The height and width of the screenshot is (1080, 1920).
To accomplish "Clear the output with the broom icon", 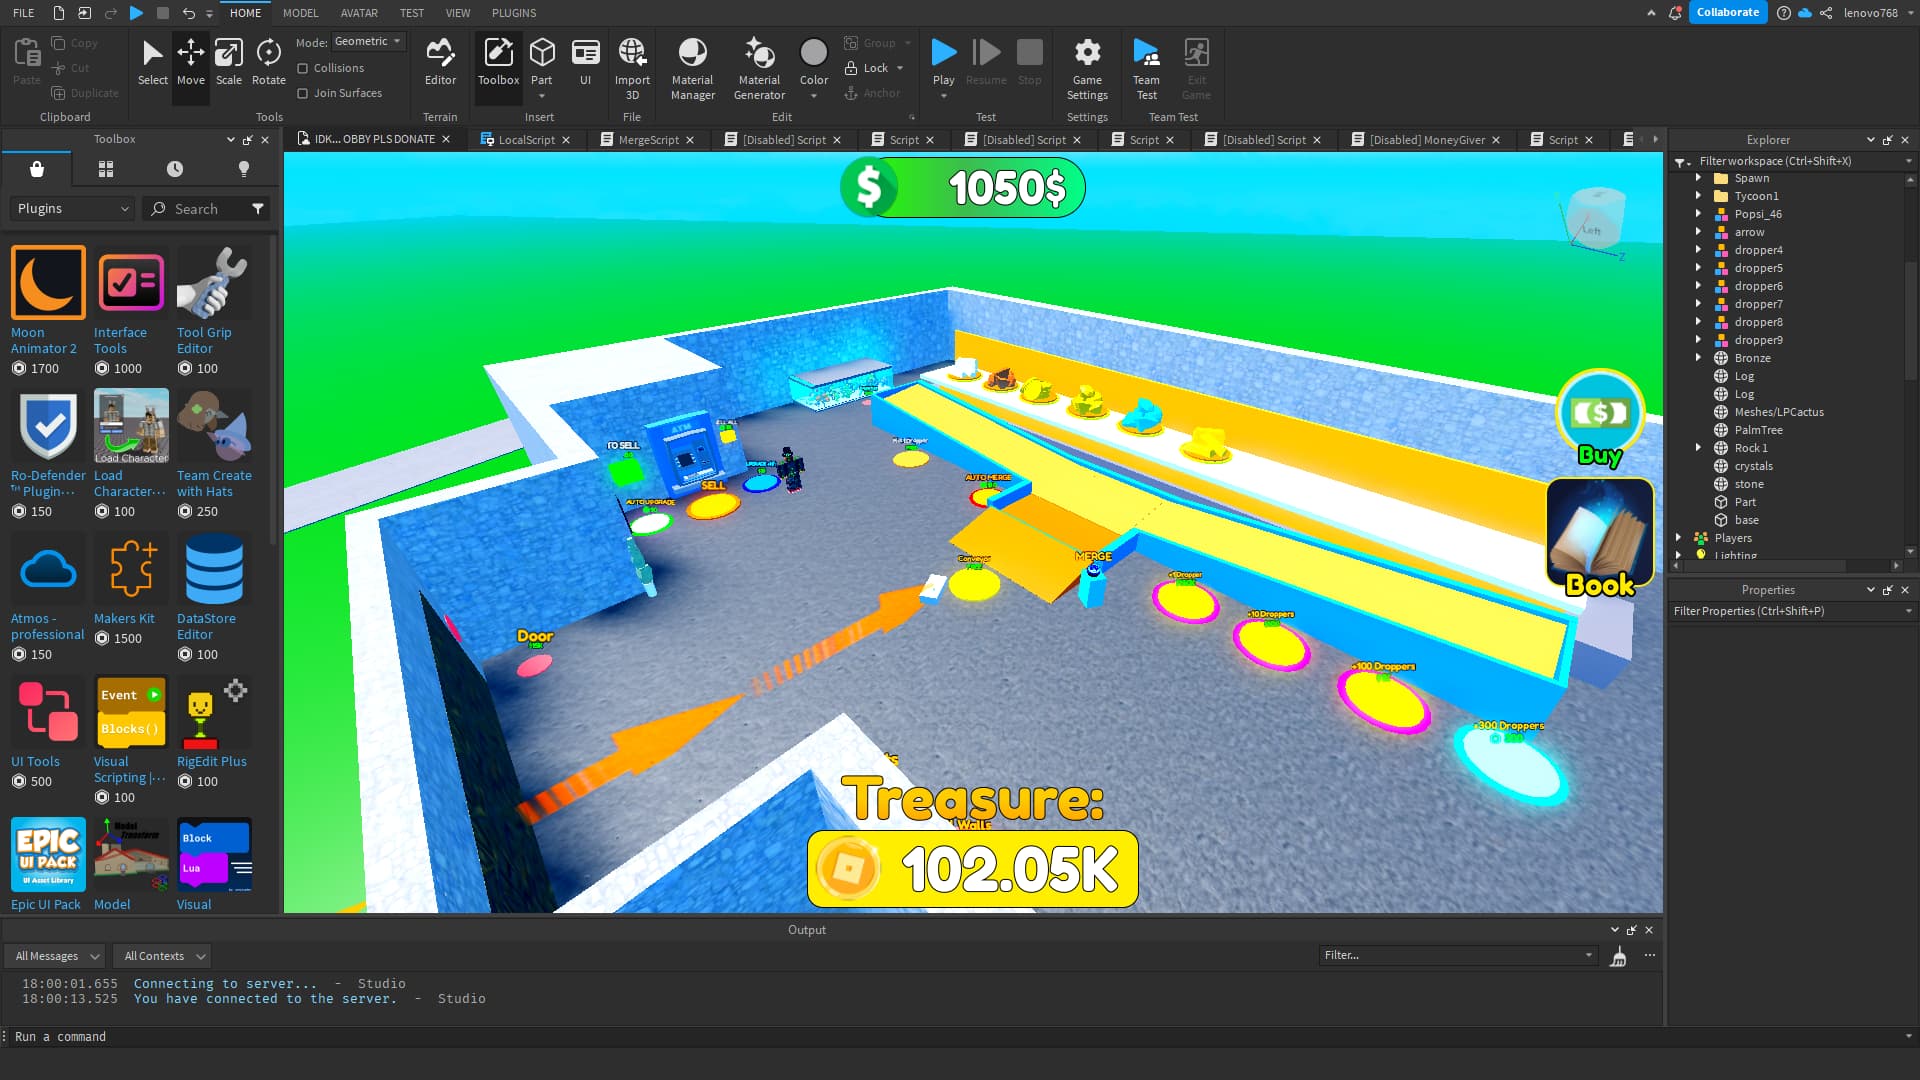I will [1618, 958].
